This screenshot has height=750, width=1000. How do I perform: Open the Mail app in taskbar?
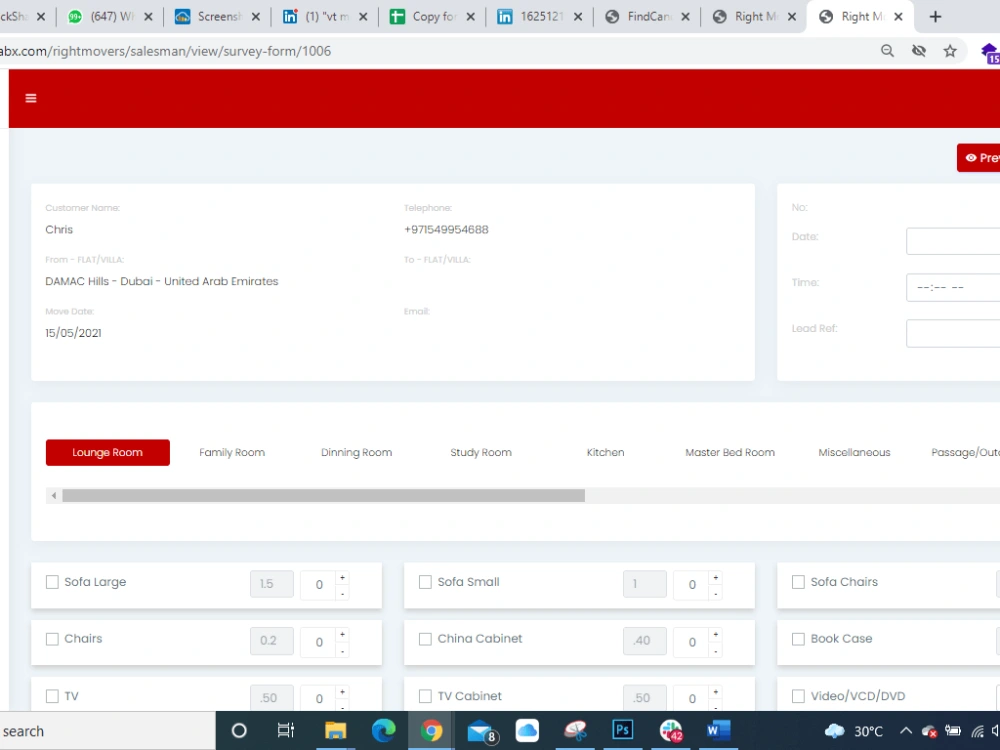coord(481,732)
